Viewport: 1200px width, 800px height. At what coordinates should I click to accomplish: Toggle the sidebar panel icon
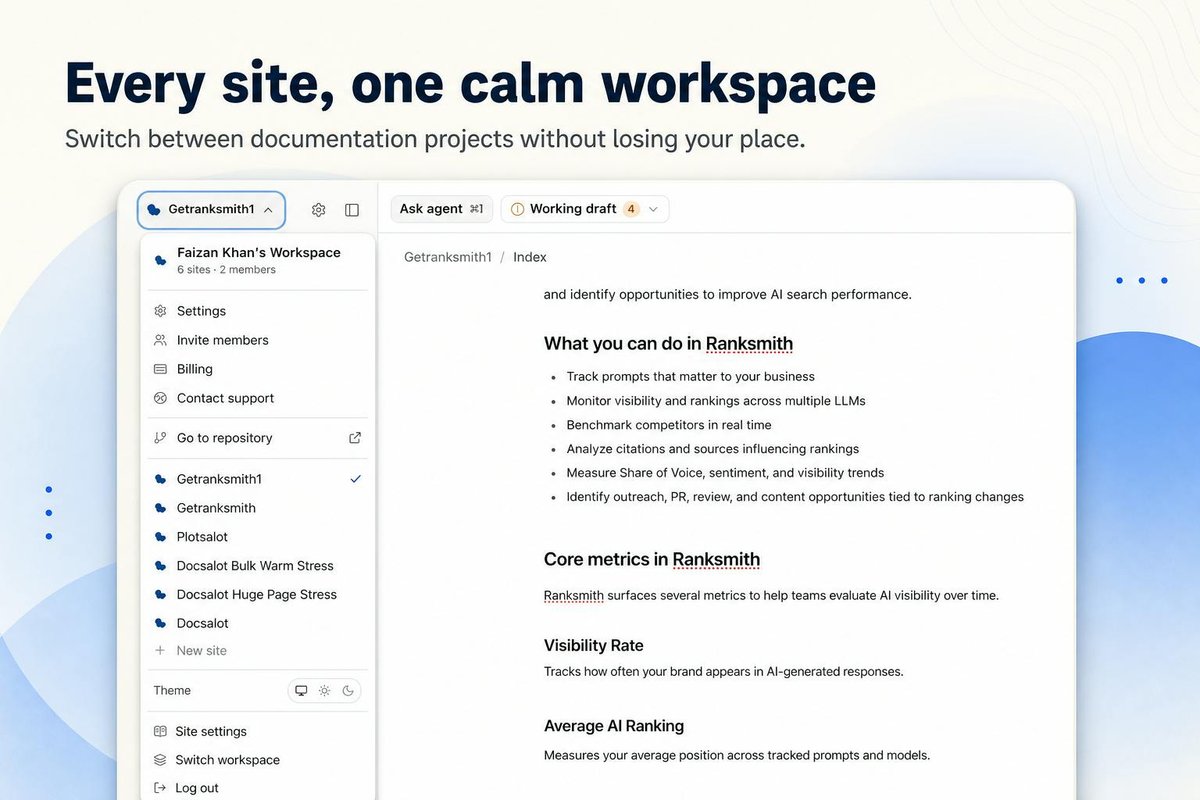pyautogui.click(x=352, y=210)
